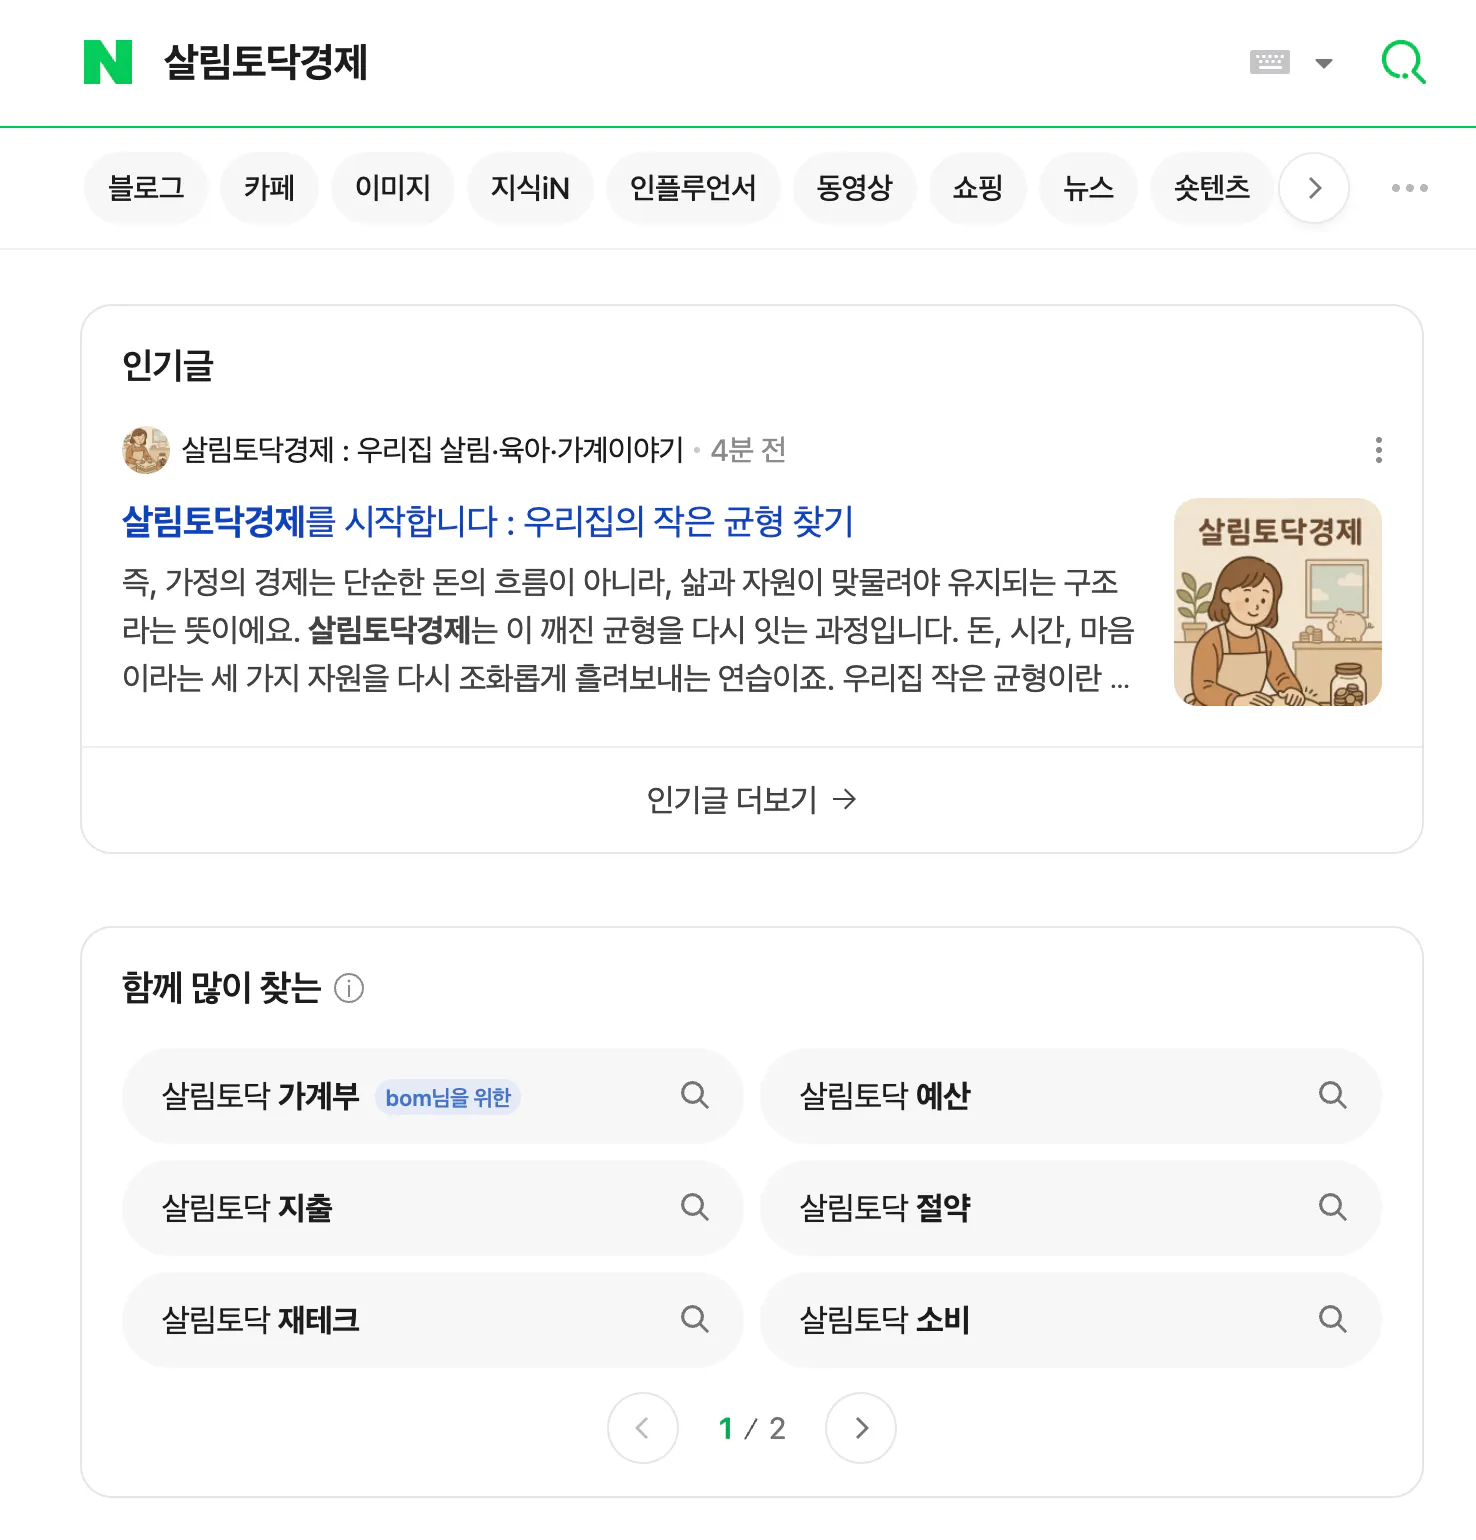
Task: Search the 살림토닥 소비 suggestion via its magnifier icon
Action: click(x=1332, y=1320)
